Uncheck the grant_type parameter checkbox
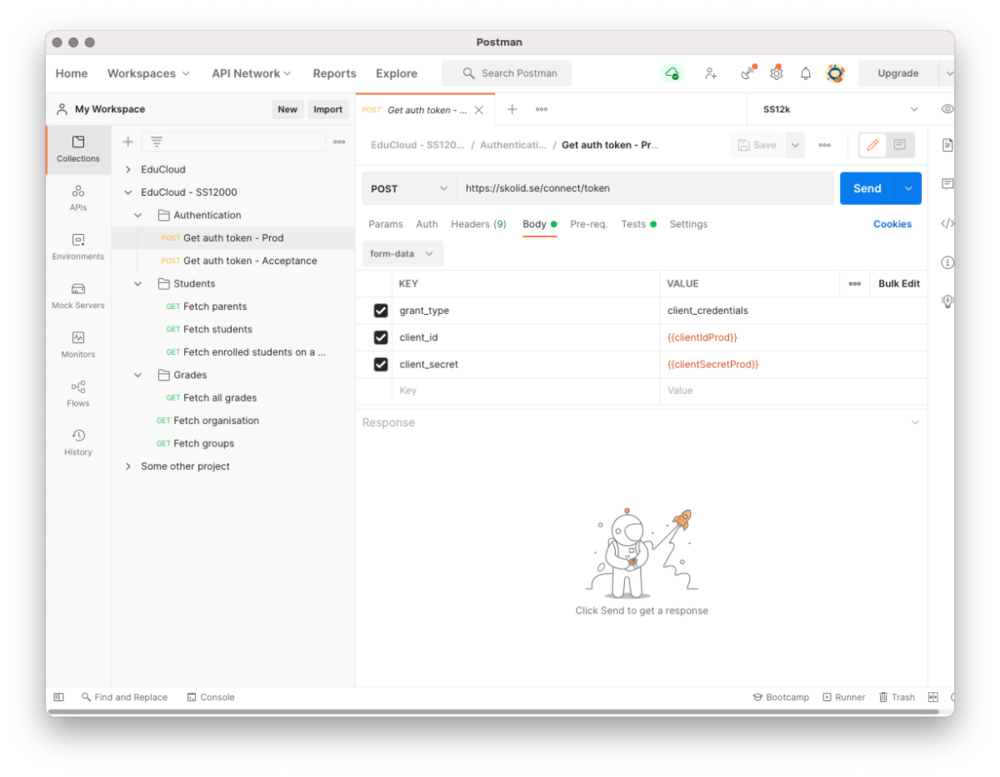The height and width of the screenshot is (777, 1000). coord(381,311)
